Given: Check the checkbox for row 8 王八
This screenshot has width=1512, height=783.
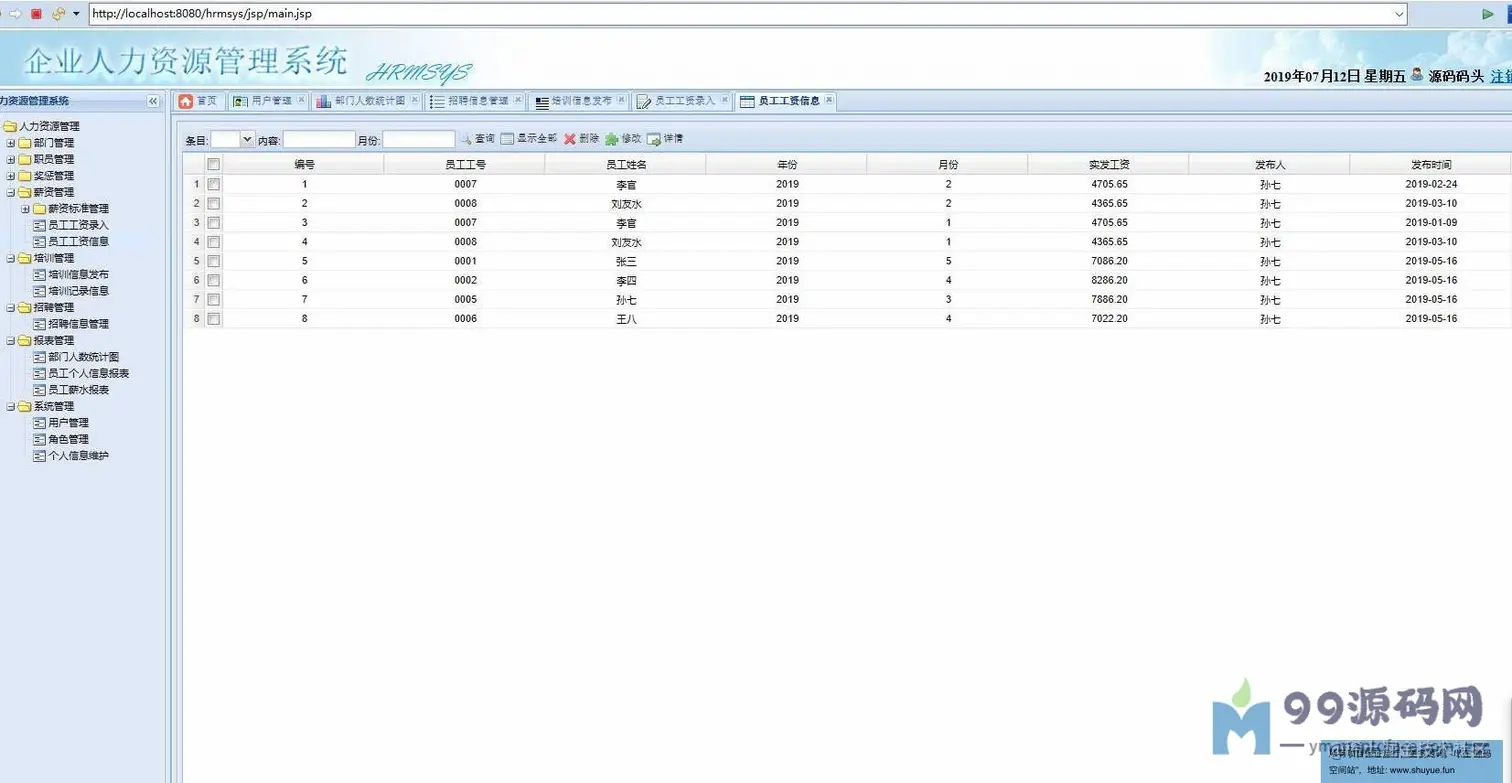Looking at the screenshot, I should pyautogui.click(x=213, y=319).
